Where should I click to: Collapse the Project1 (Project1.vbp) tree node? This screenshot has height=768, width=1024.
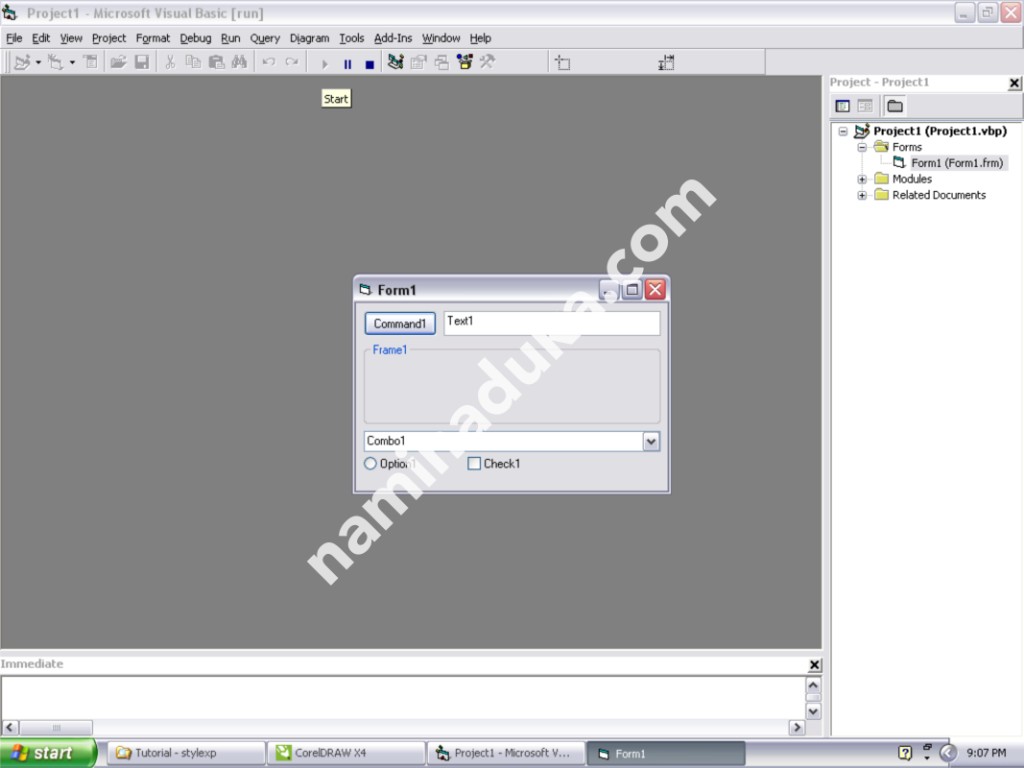[x=843, y=131]
